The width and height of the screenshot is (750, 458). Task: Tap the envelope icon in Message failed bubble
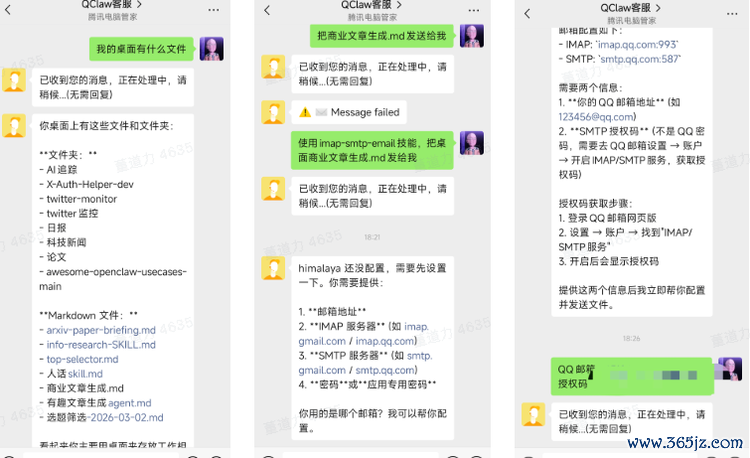(x=321, y=112)
